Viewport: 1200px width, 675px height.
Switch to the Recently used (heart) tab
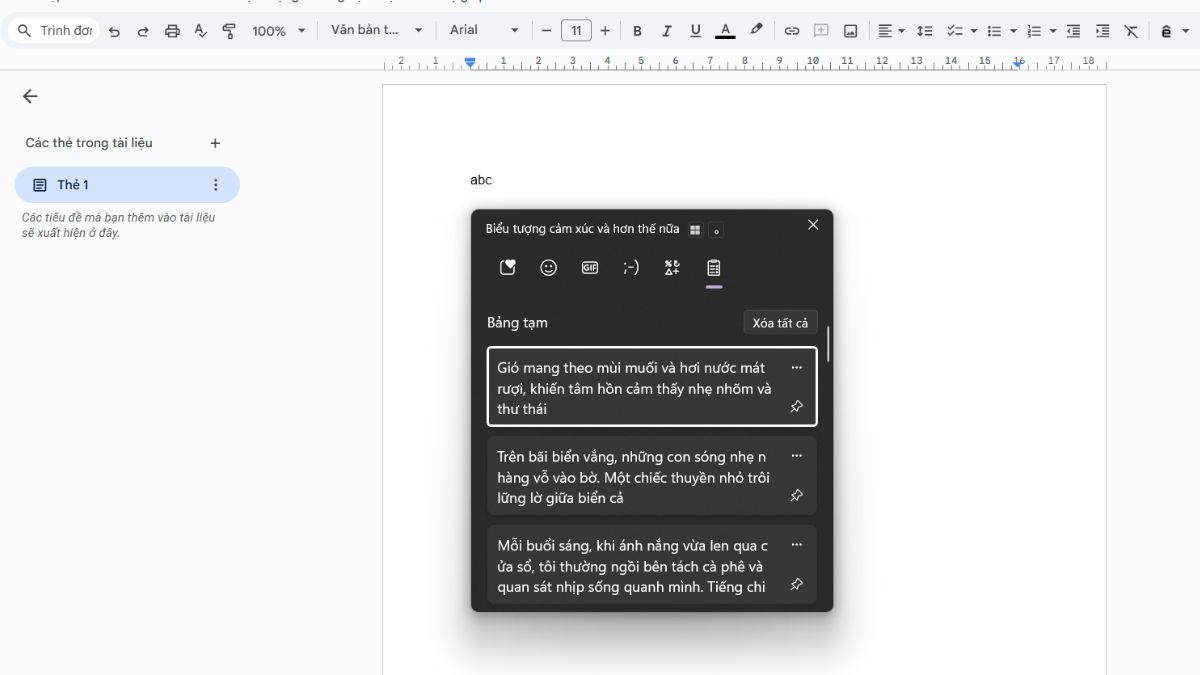(508, 267)
